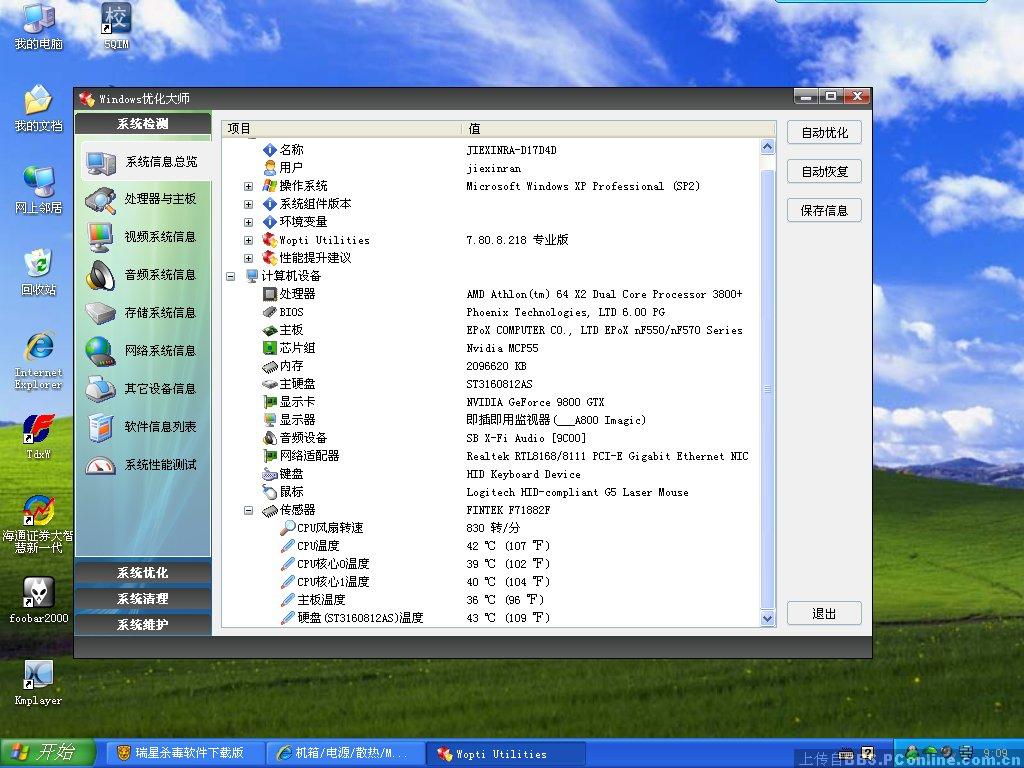Select the BIOS row
The width and height of the screenshot is (1024, 768).
pos(491,312)
